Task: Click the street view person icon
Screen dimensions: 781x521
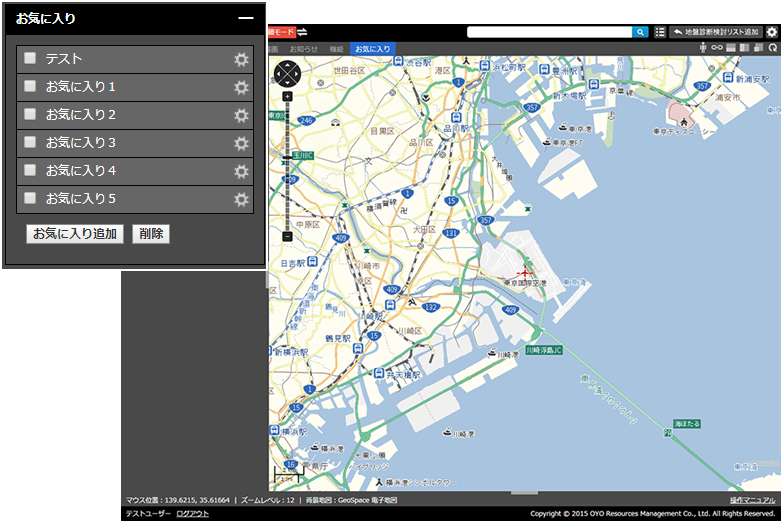Action: point(704,48)
